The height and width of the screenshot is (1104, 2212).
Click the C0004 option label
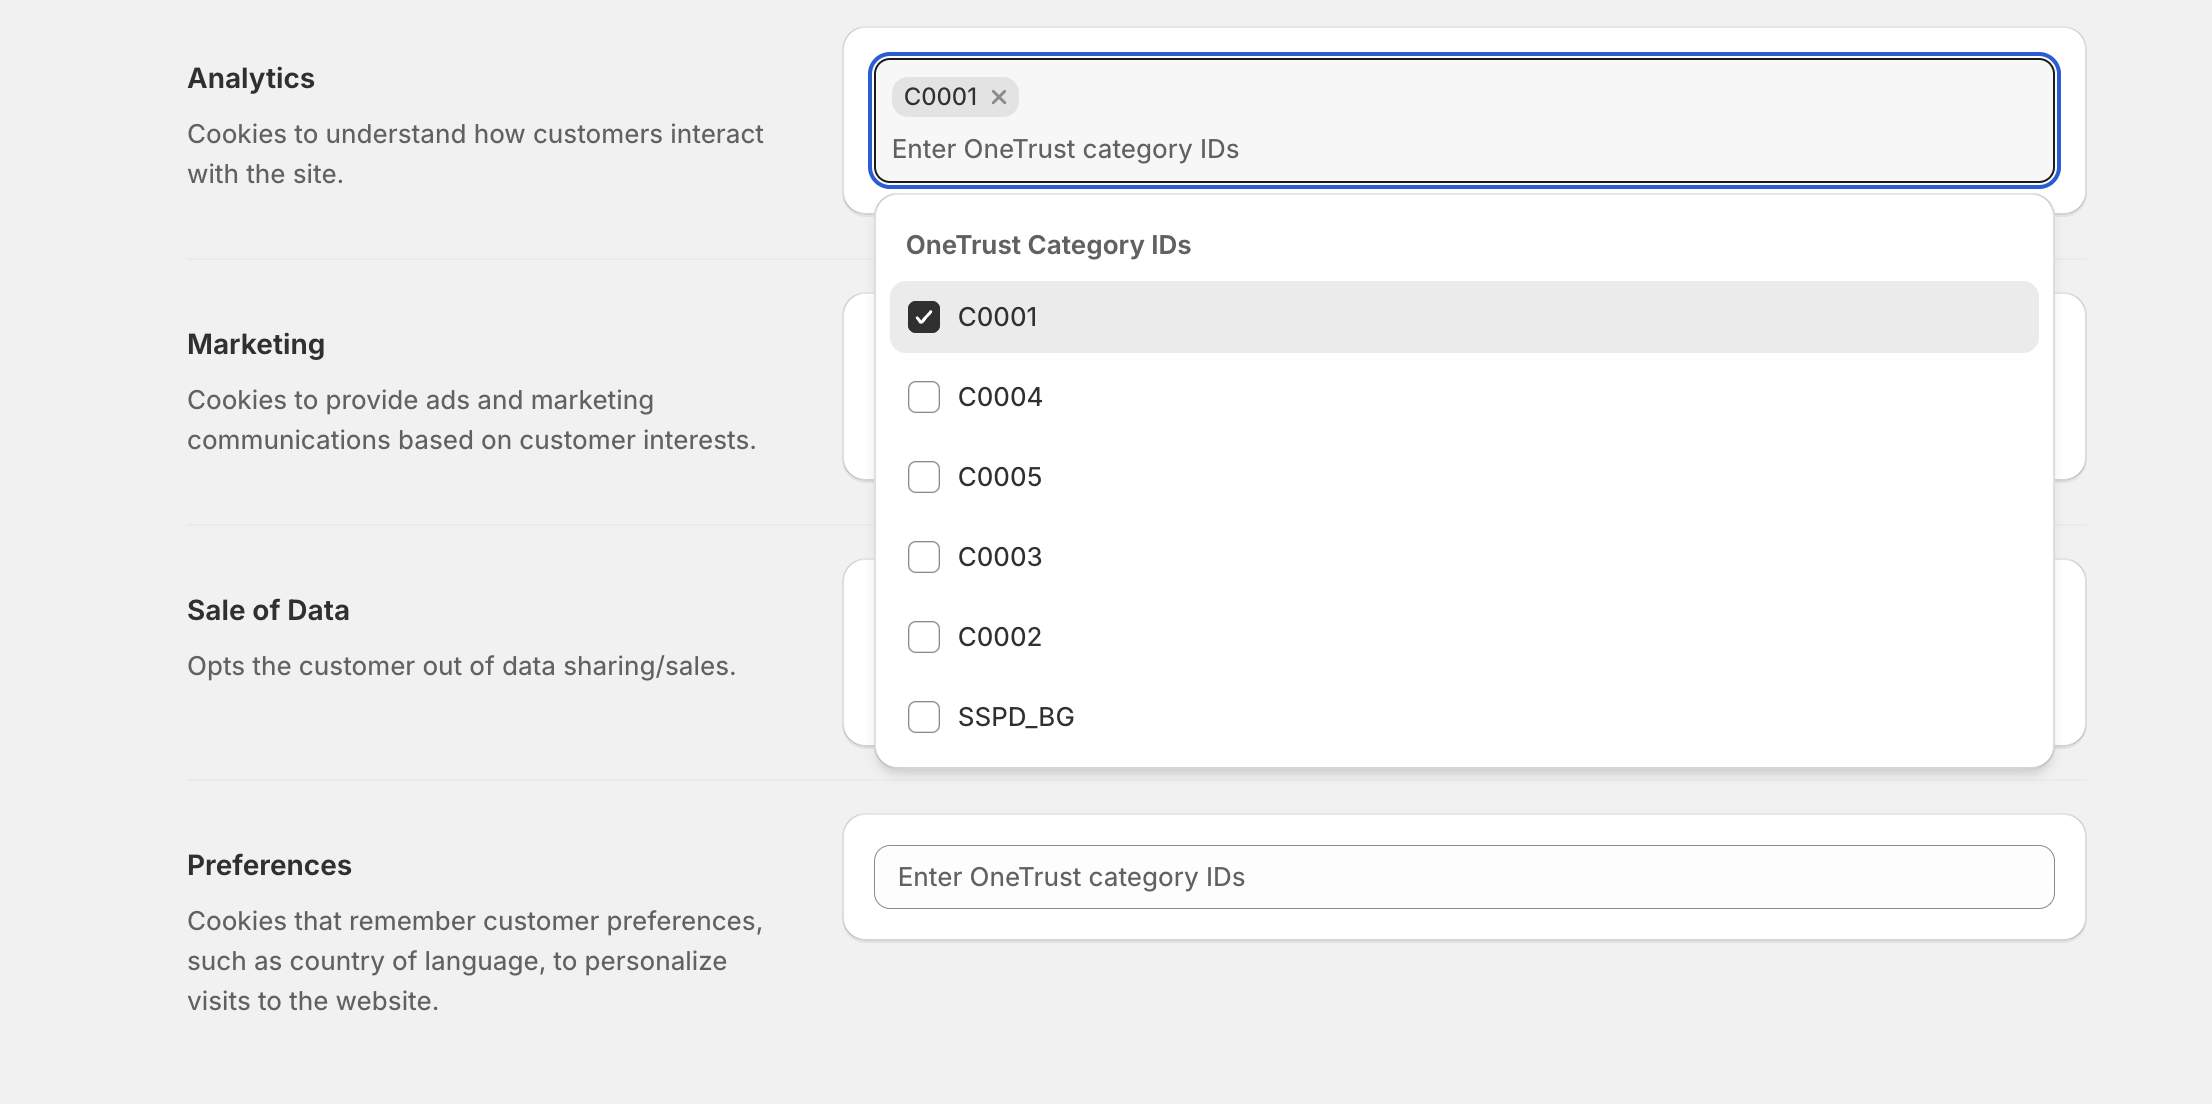(1000, 397)
